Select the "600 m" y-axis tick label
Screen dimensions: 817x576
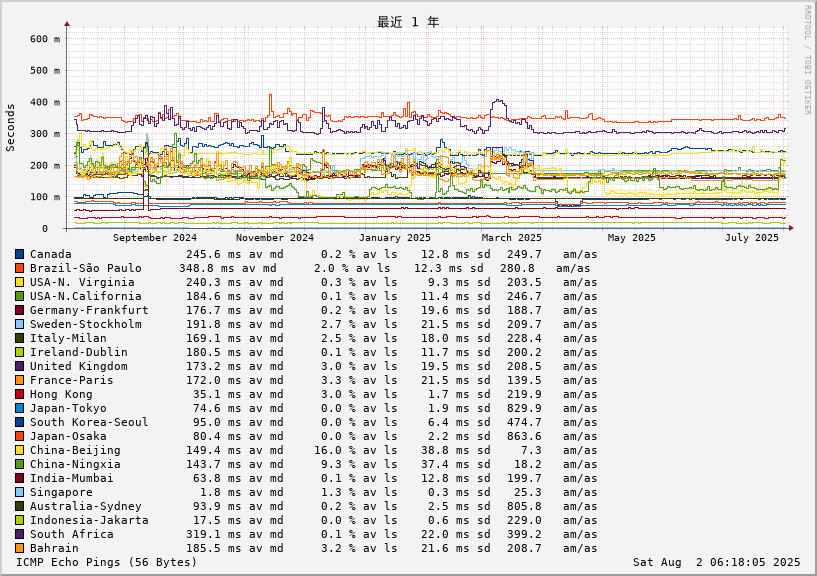pos(45,39)
